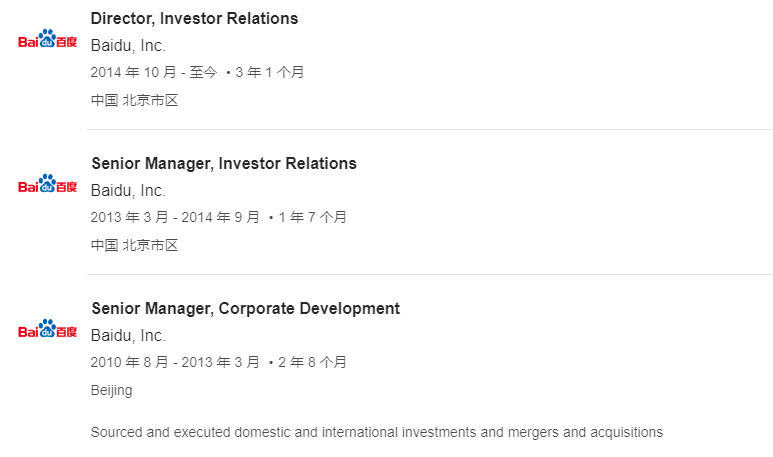Click the Beijing location text
Image resolution: width=773 pixels, height=457 pixels.
tap(111, 390)
